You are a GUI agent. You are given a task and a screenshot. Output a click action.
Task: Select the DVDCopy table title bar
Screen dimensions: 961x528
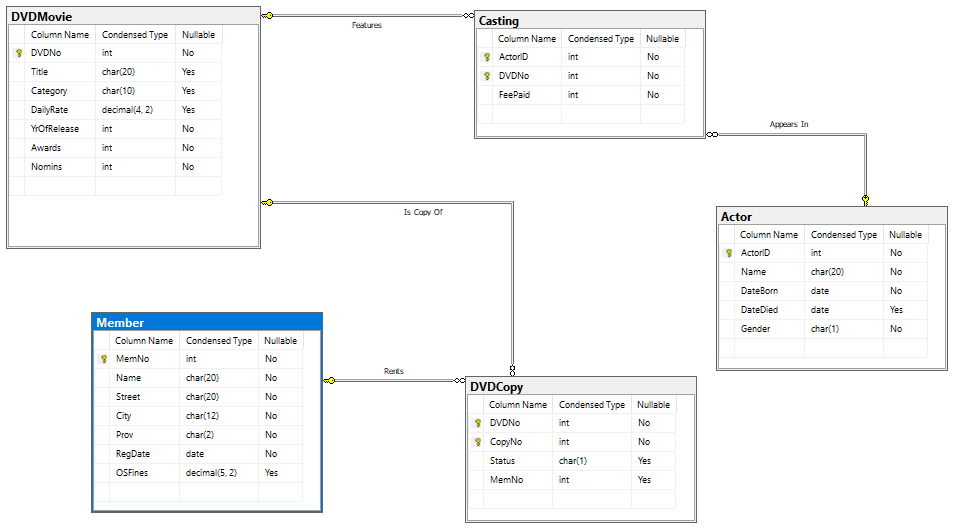580,387
